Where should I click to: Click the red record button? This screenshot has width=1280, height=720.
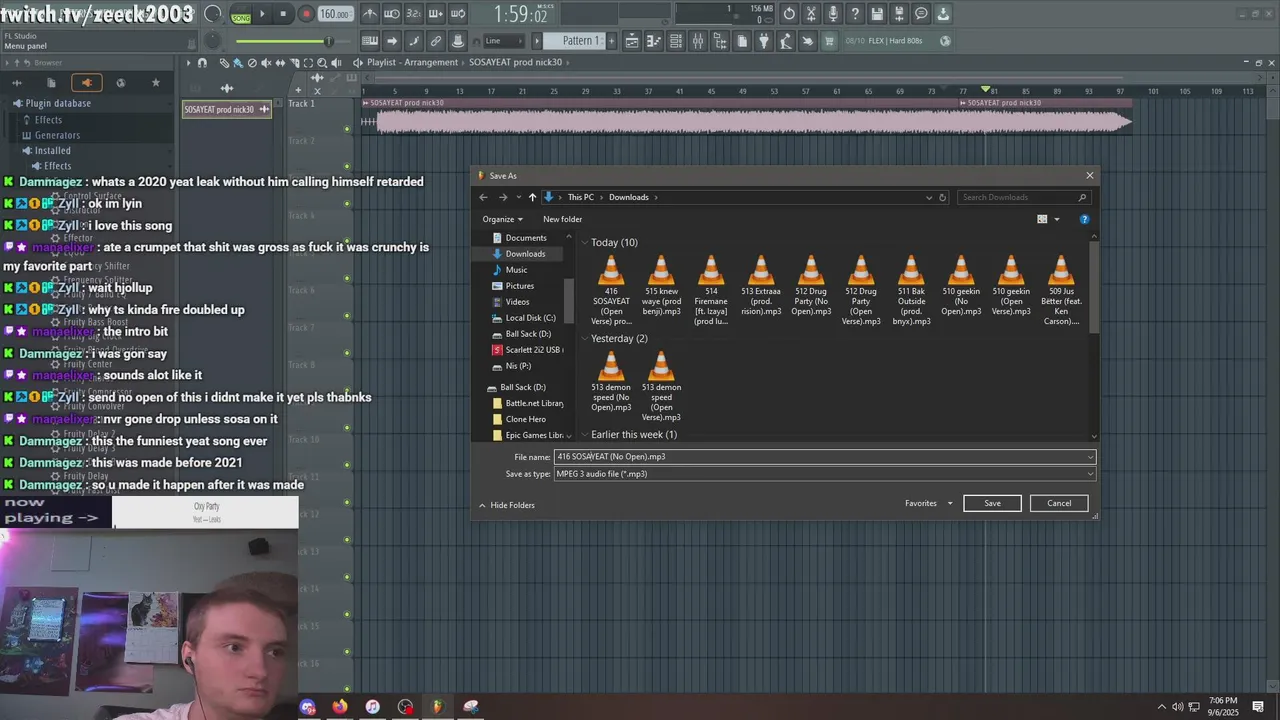click(306, 14)
